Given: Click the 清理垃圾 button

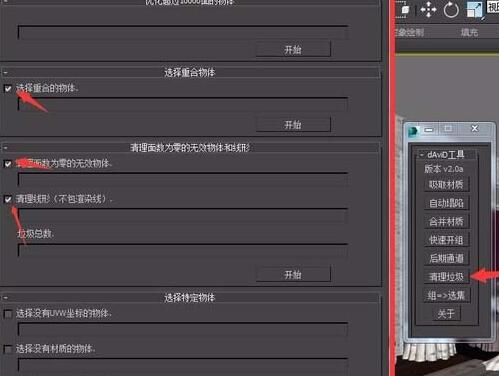Looking at the screenshot, I should 446,277.
